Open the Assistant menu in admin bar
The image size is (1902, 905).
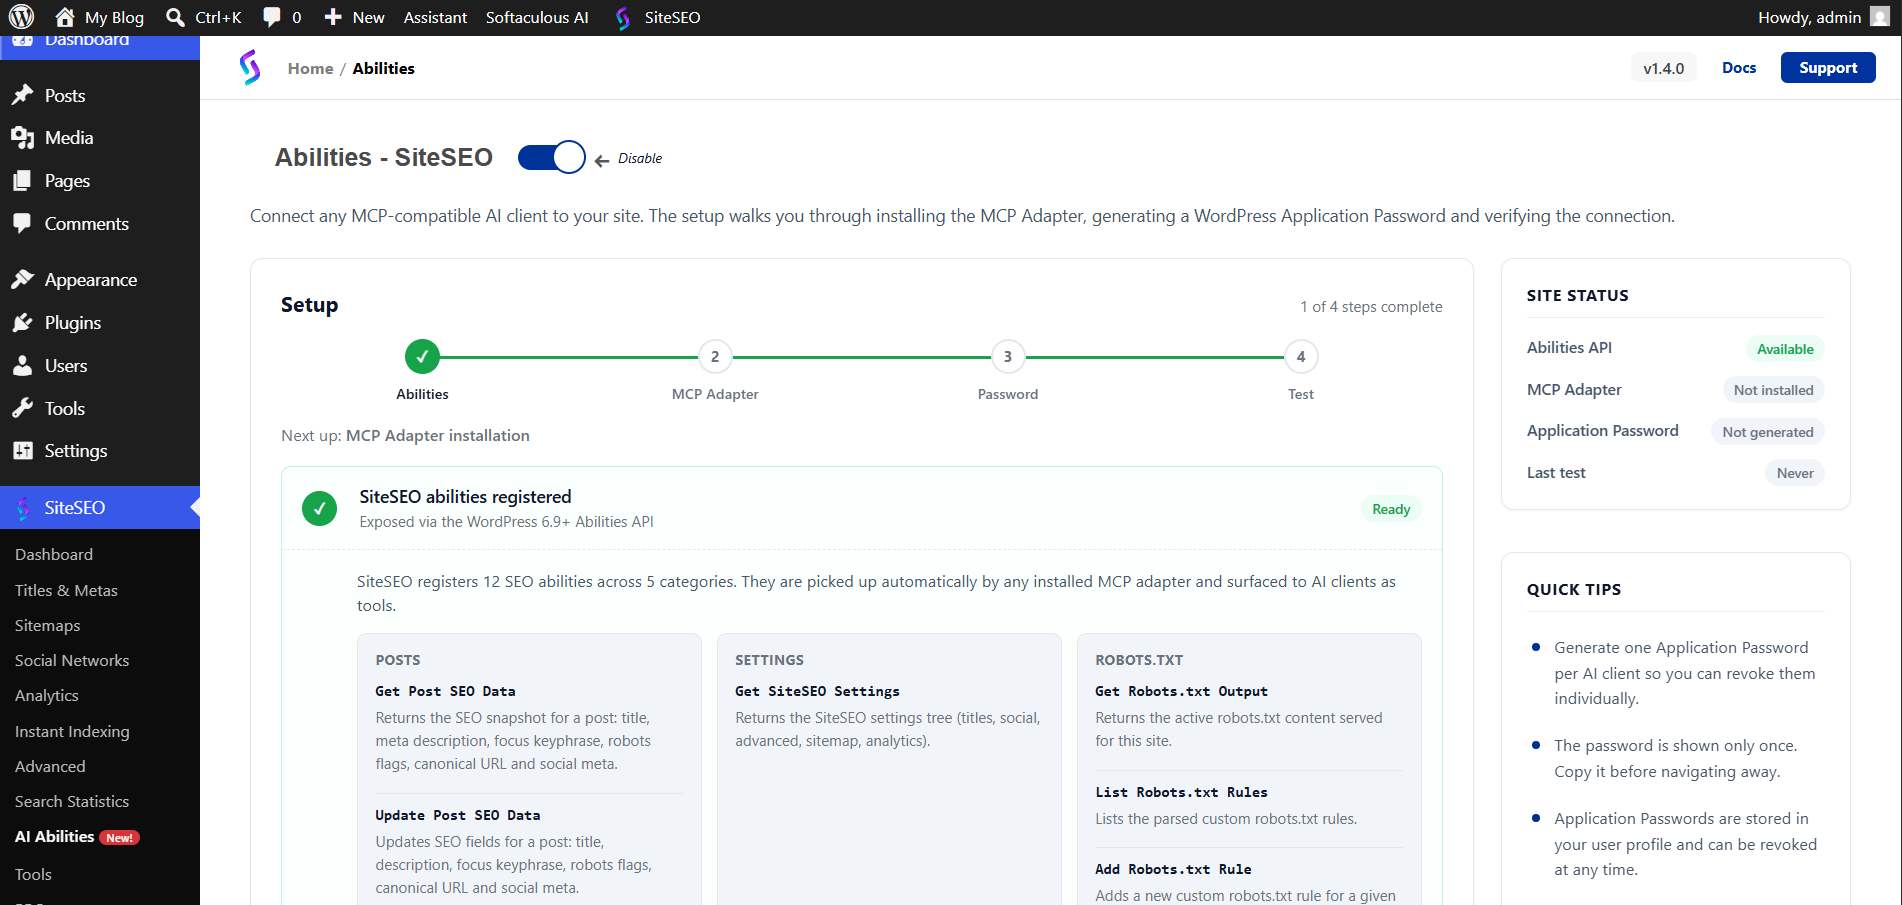435,17
